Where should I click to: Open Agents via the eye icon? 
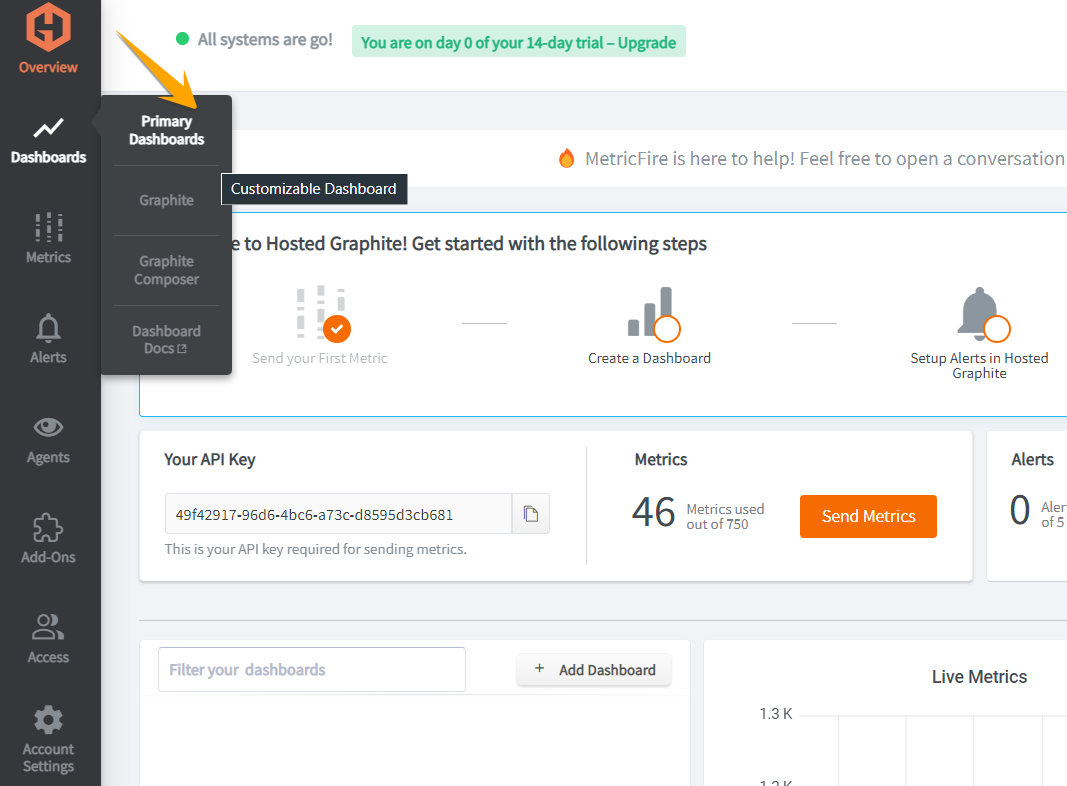tap(48, 427)
